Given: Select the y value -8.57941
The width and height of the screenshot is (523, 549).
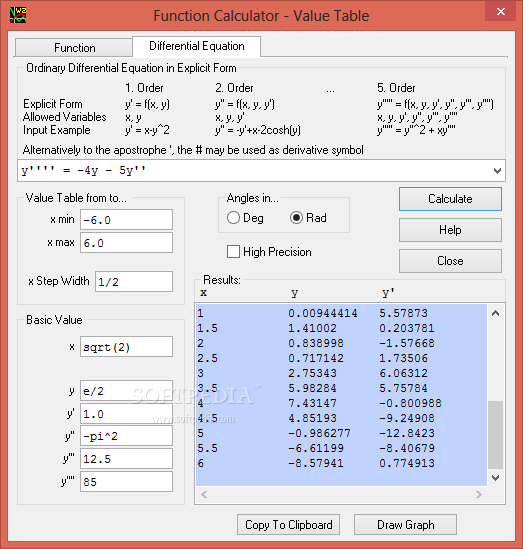Looking at the screenshot, I should pos(316,463).
